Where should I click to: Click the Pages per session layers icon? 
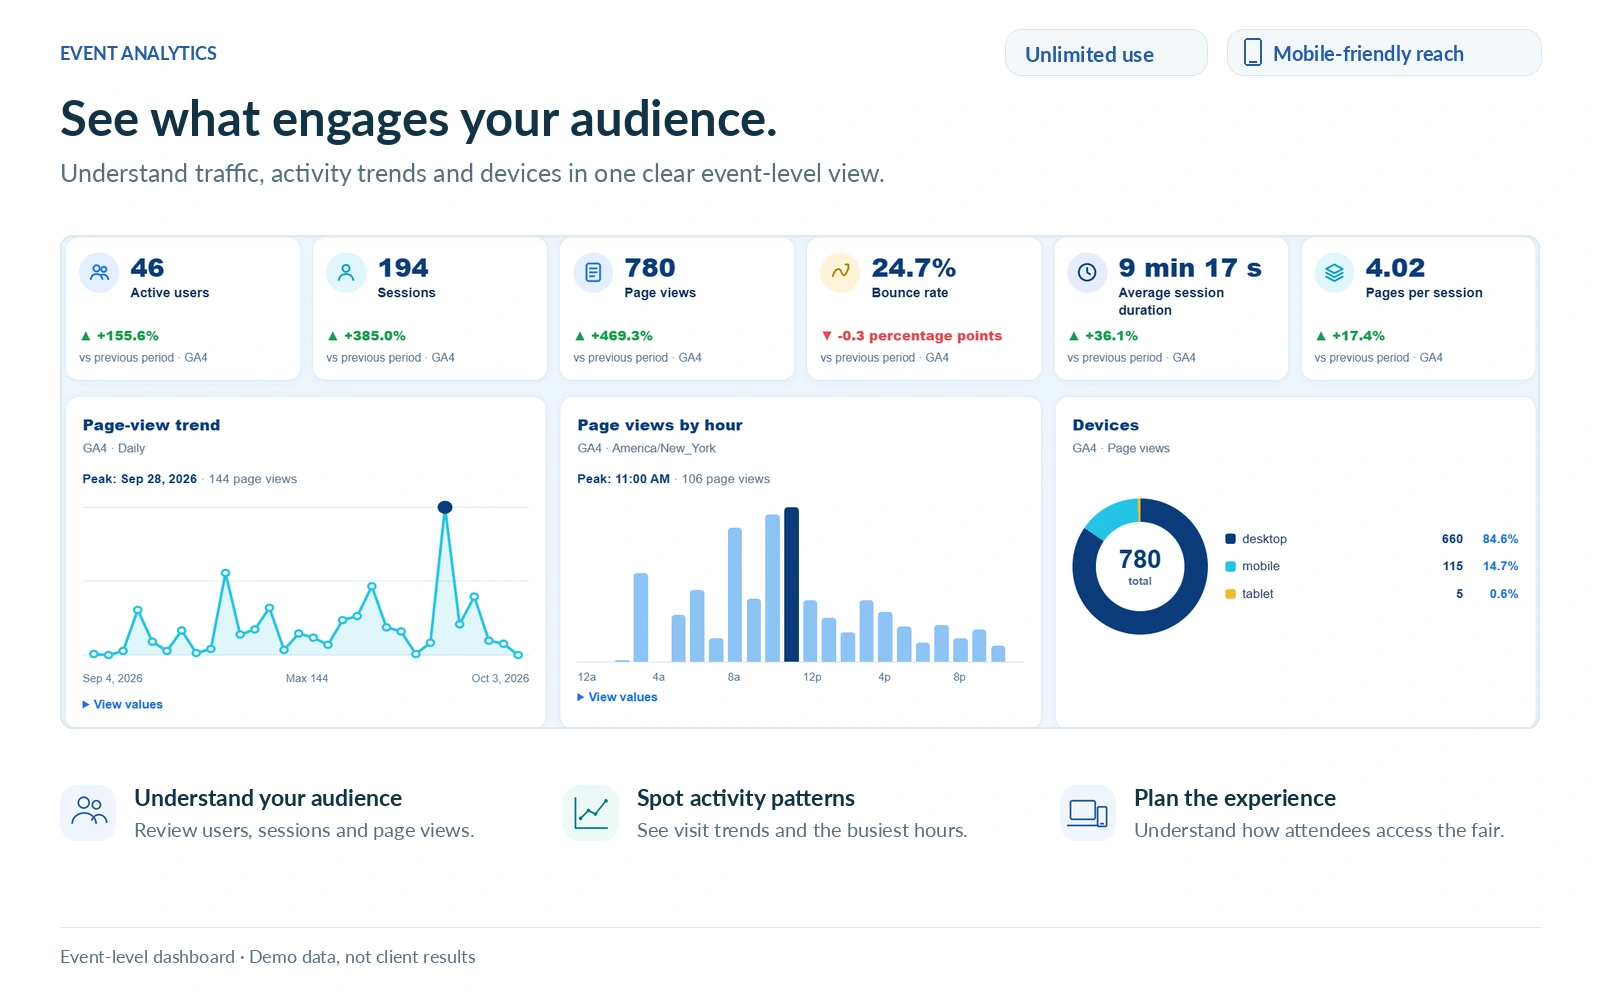click(1334, 272)
